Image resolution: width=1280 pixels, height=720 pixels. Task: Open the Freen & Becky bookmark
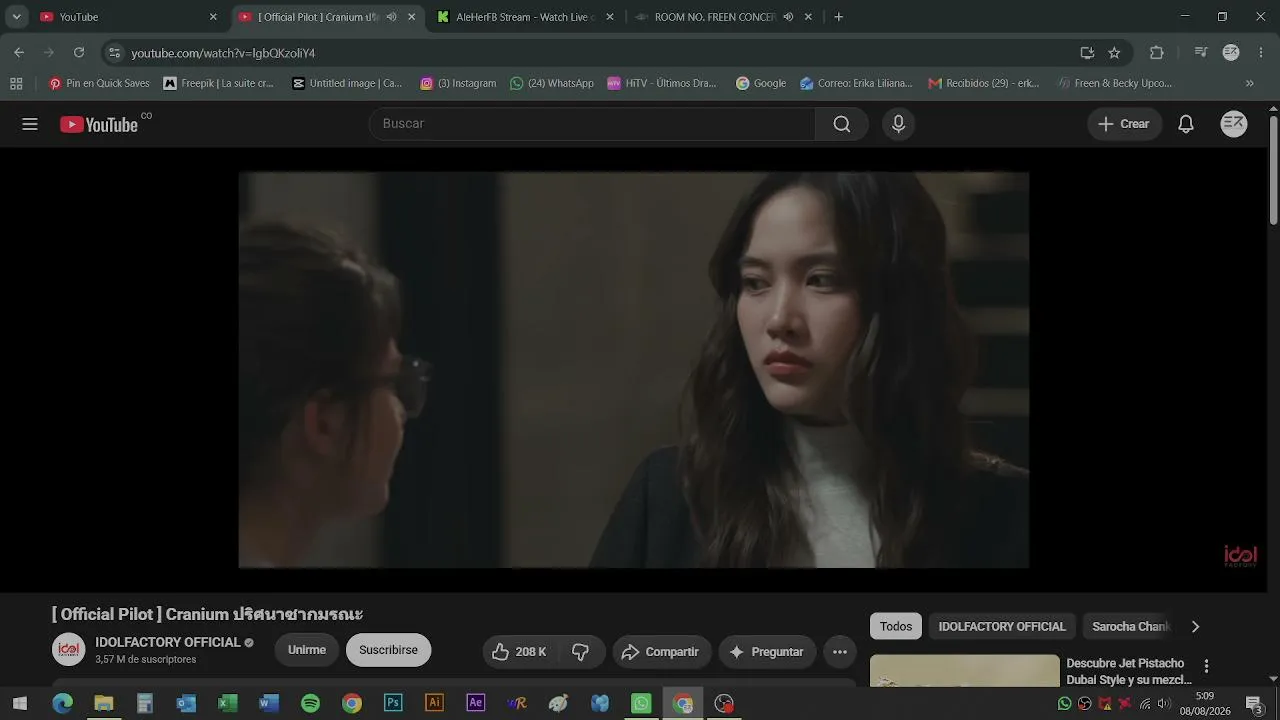1114,84
